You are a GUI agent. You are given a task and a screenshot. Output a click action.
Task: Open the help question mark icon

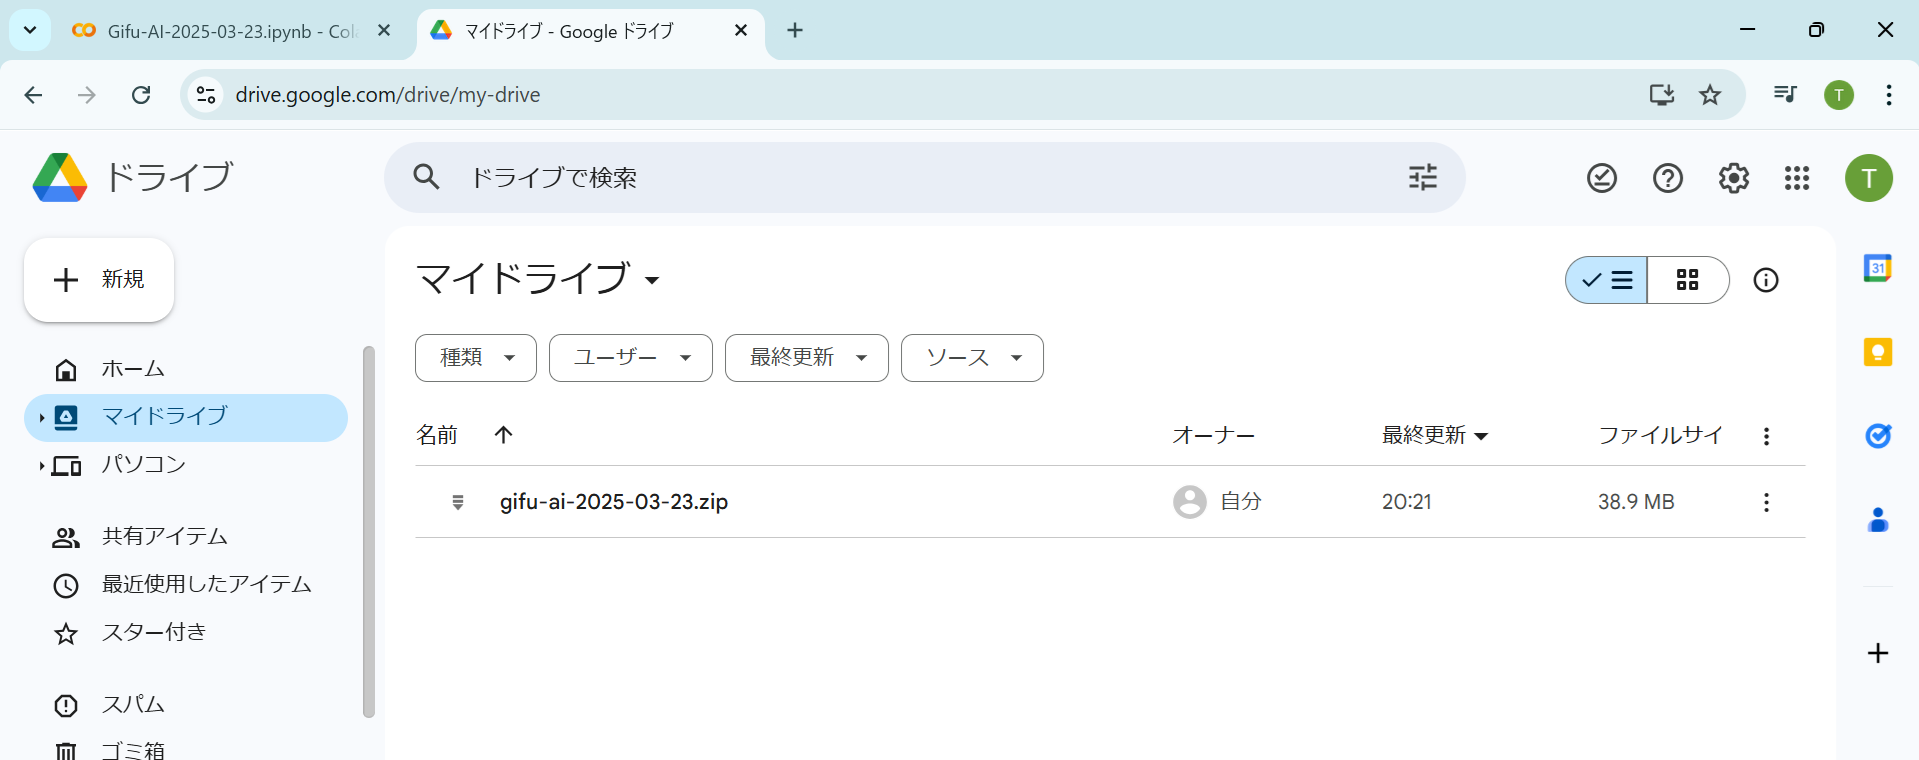pyautogui.click(x=1668, y=178)
